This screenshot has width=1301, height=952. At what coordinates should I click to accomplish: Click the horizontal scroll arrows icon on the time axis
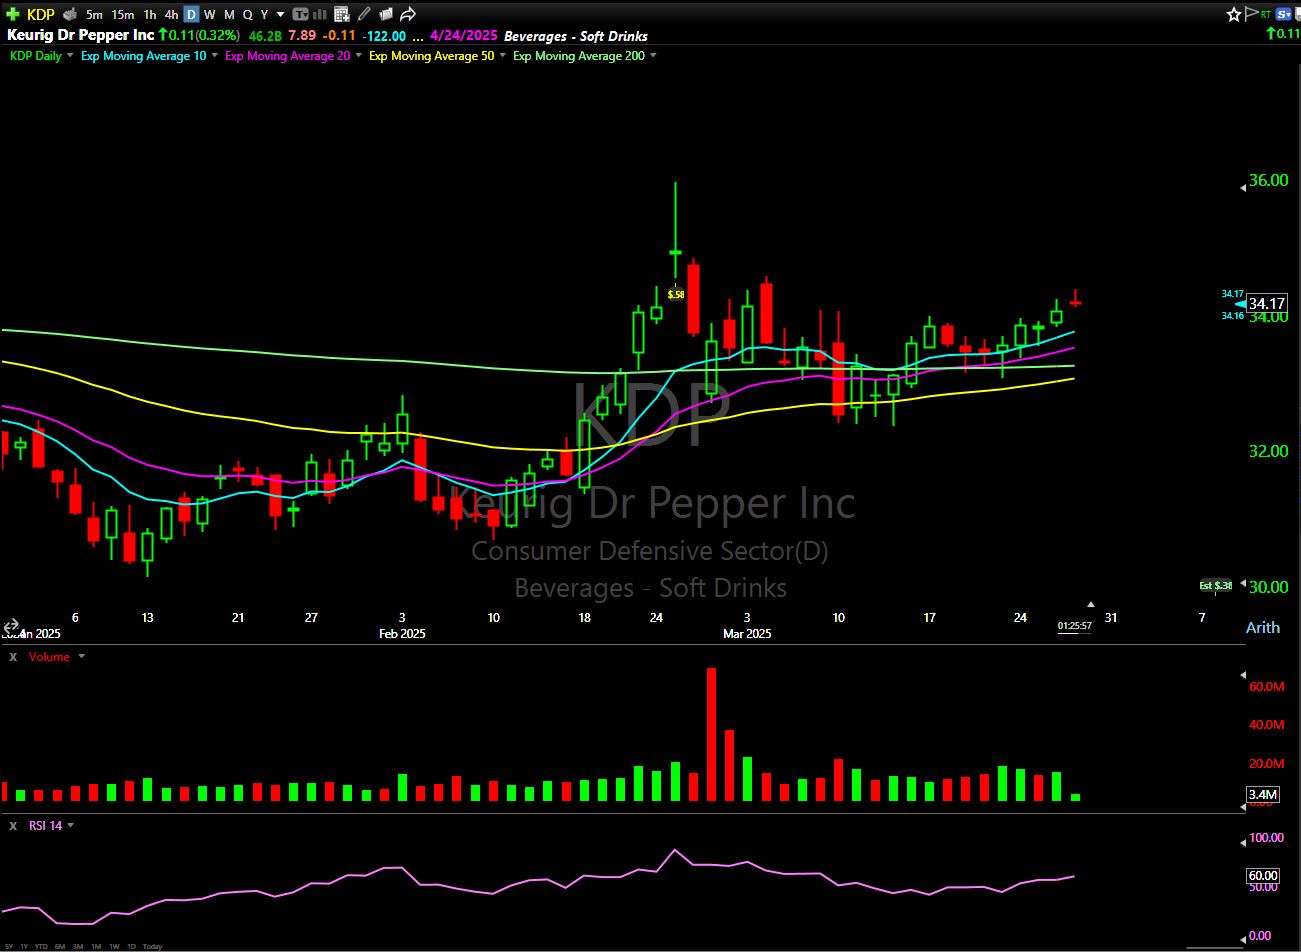[x=11, y=627]
